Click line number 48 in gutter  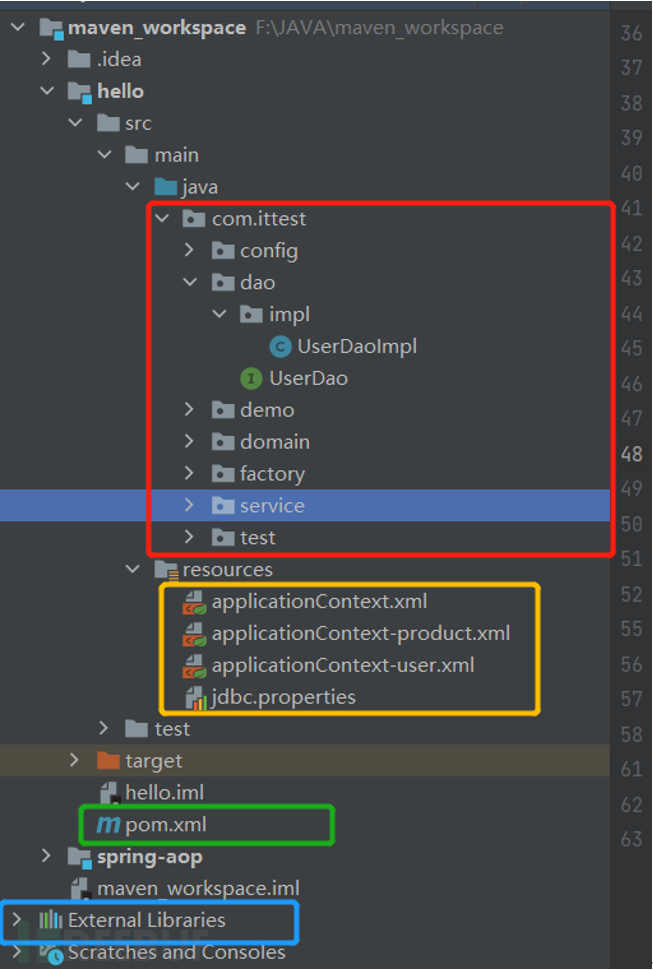tap(630, 454)
